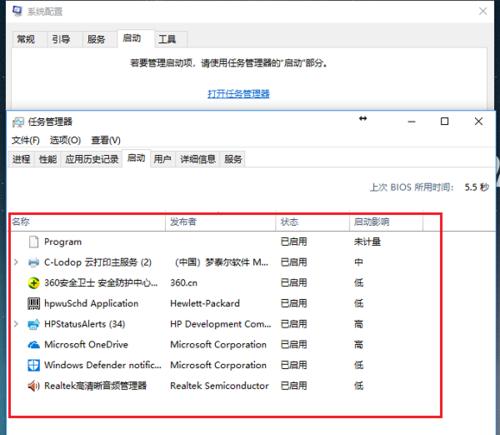Switch to the 用户 tab in Task Manager
This screenshot has width=500, height=435.
163,159
